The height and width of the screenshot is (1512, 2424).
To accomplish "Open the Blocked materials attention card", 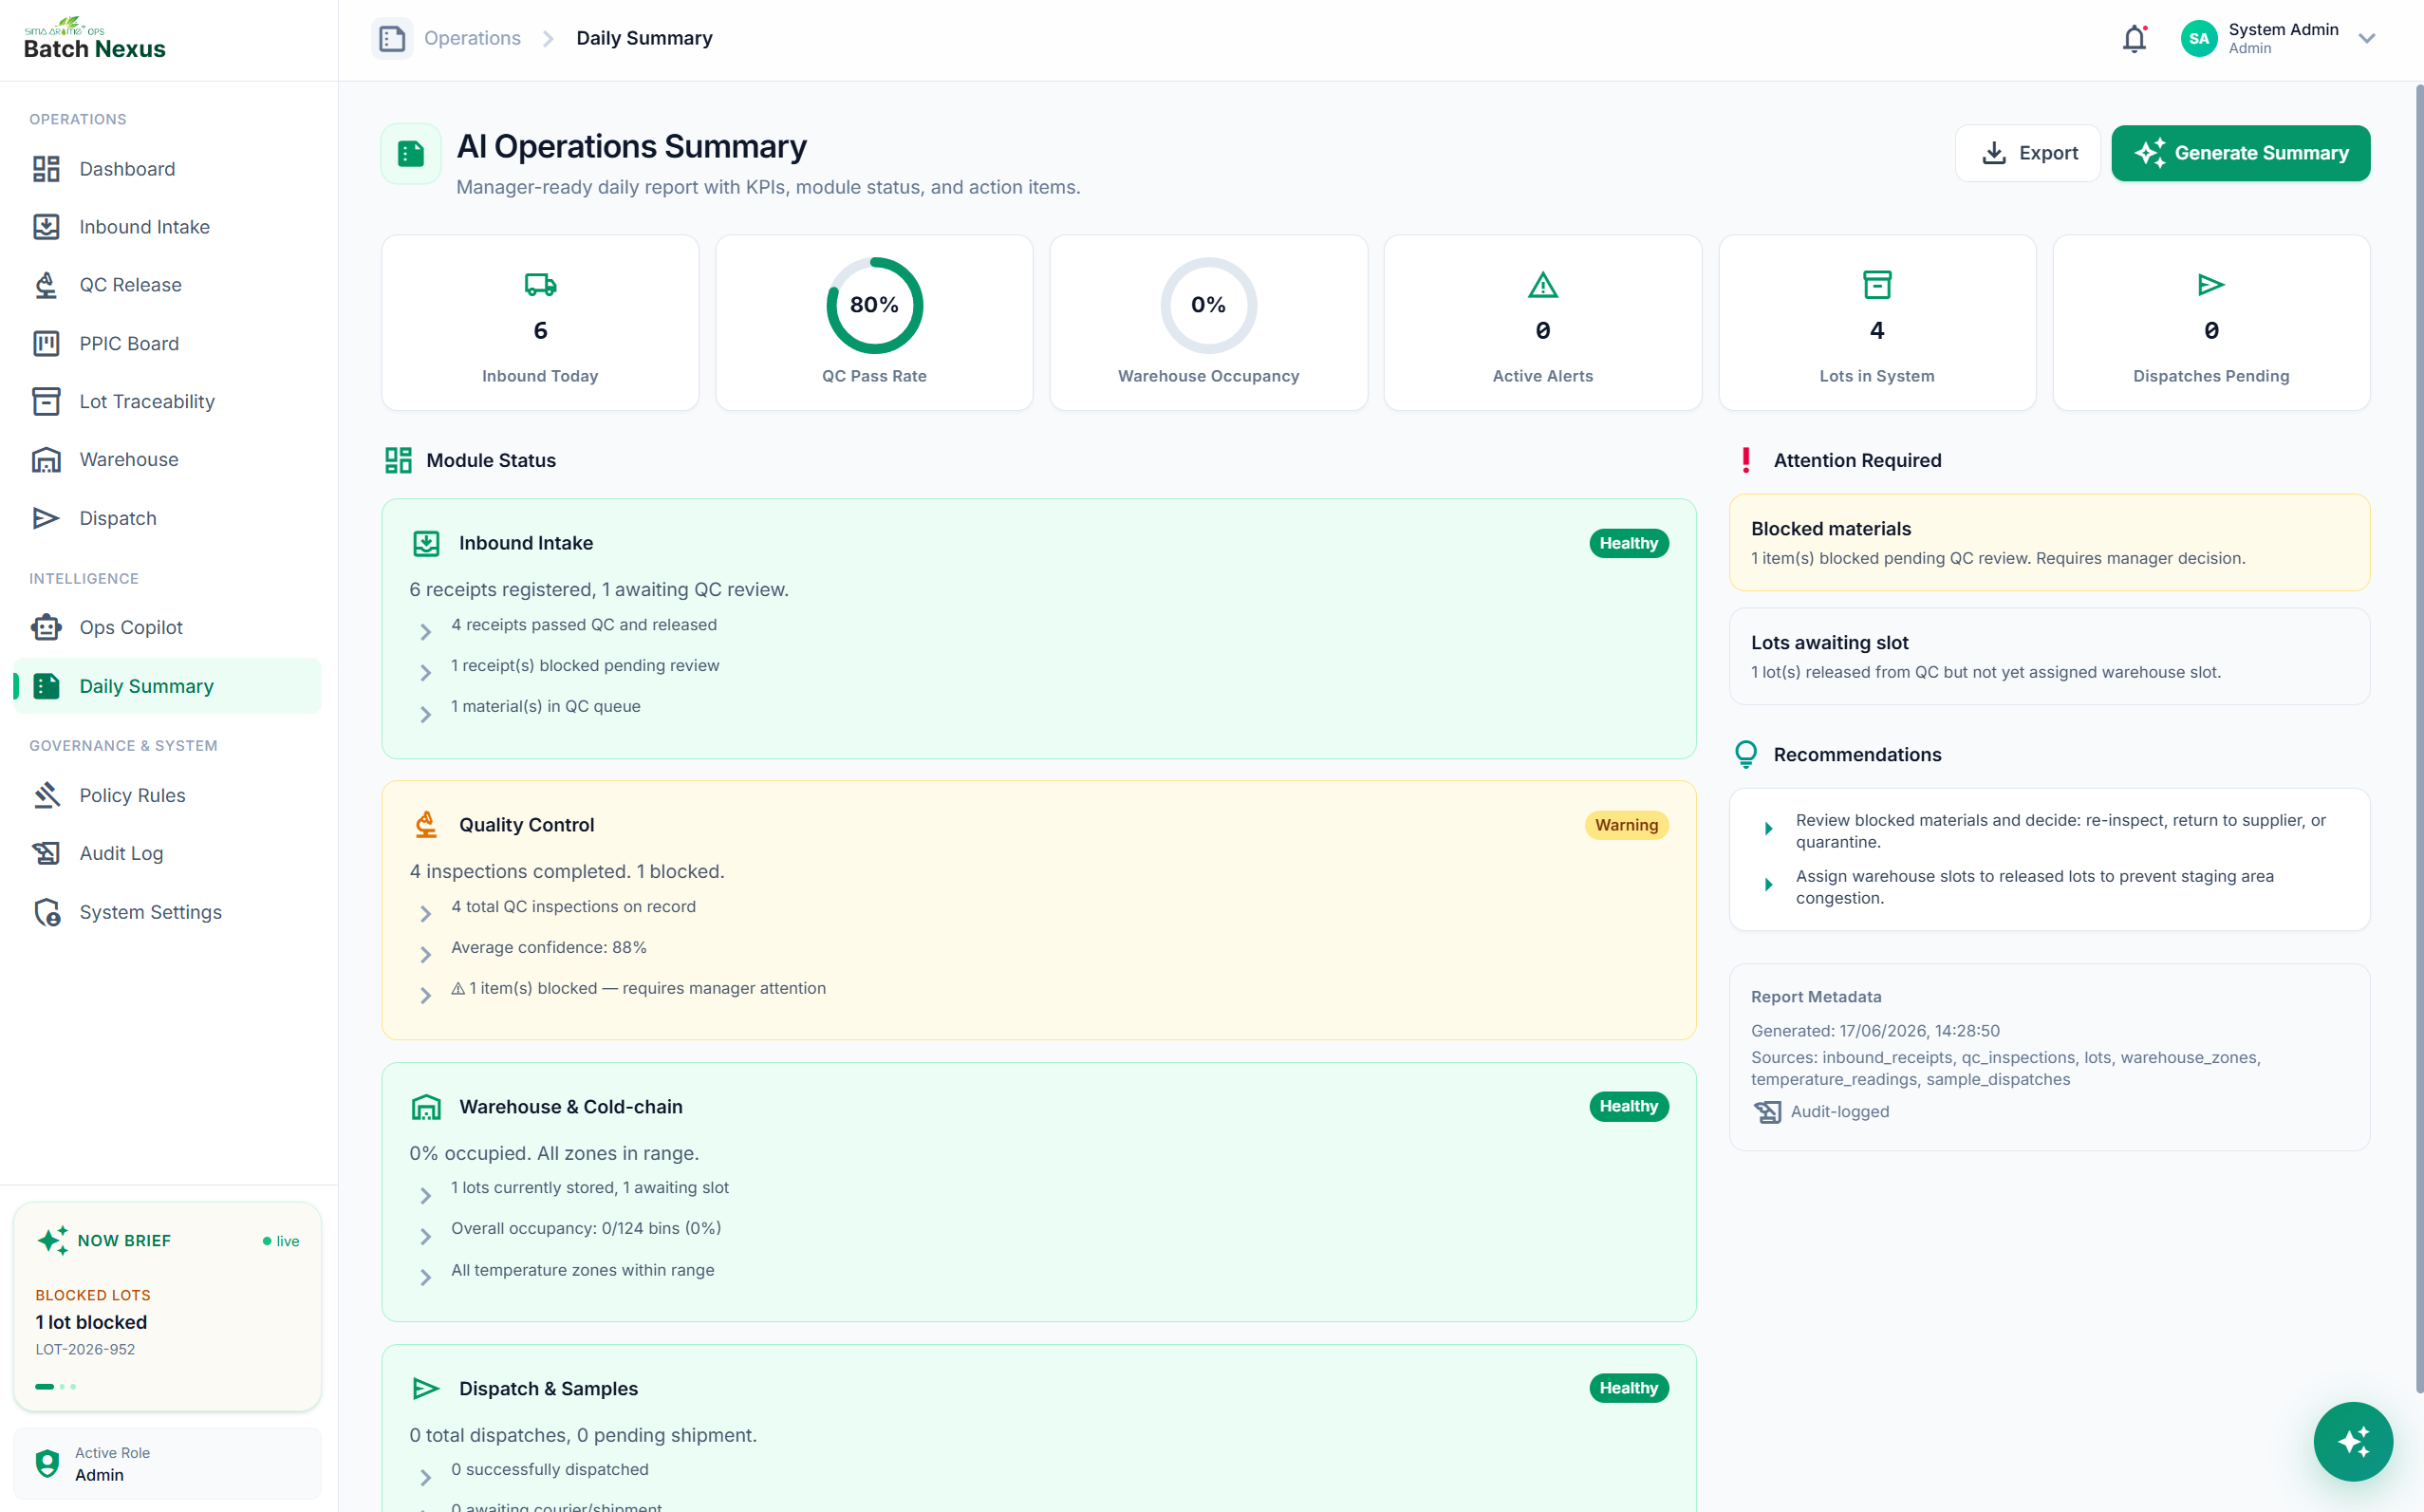I will click(x=2049, y=542).
